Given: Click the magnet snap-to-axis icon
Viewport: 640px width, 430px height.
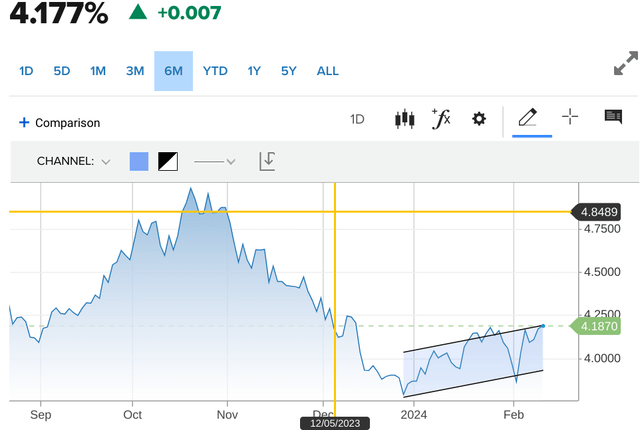Looking at the screenshot, I should 267,161.
